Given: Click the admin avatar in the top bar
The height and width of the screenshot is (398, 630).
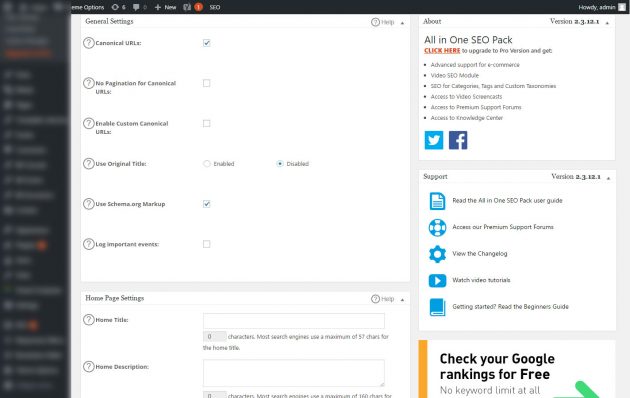Looking at the screenshot, I should [622, 7].
